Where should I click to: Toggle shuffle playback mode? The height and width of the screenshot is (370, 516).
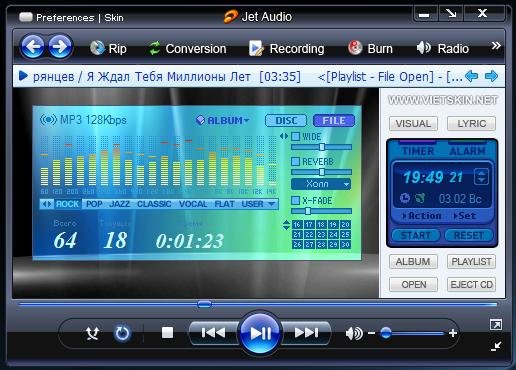92,333
